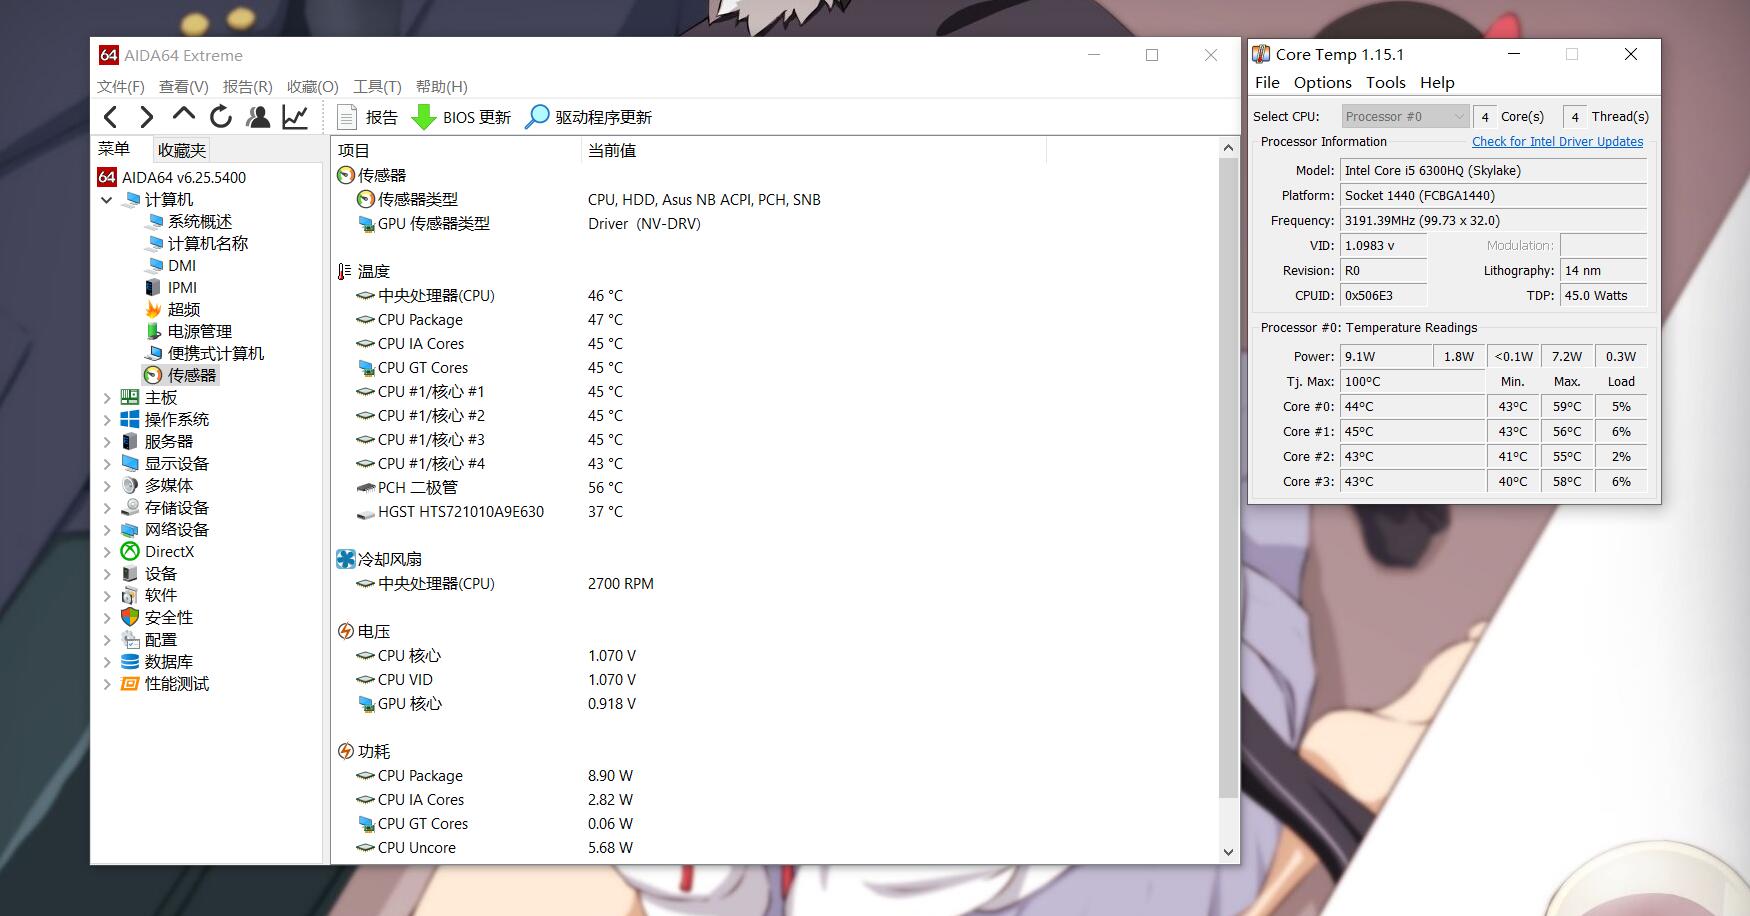Refresh the AIDA64 sensor readings

pyautogui.click(x=221, y=117)
